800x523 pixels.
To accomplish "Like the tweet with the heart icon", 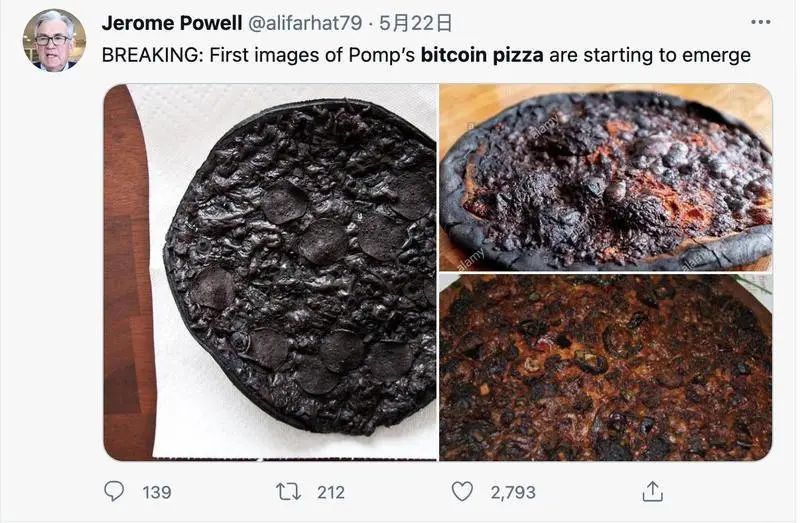I will pos(461,491).
